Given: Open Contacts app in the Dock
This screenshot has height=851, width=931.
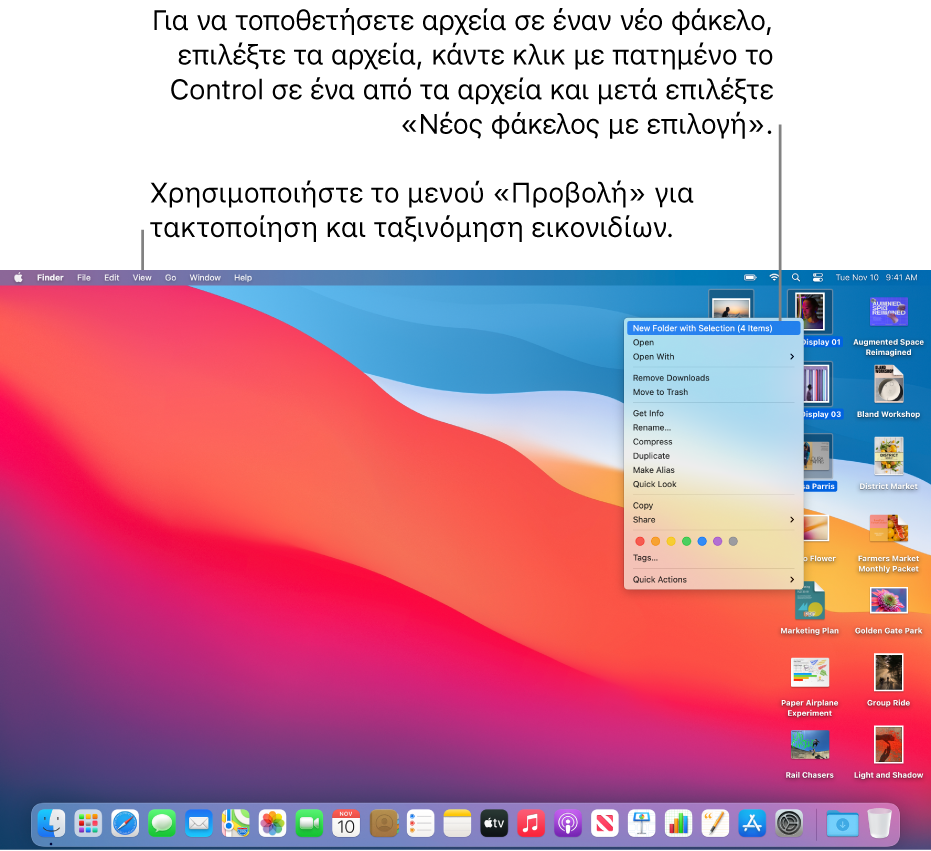Looking at the screenshot, I should pyautogui.click(x=384, y=824).
